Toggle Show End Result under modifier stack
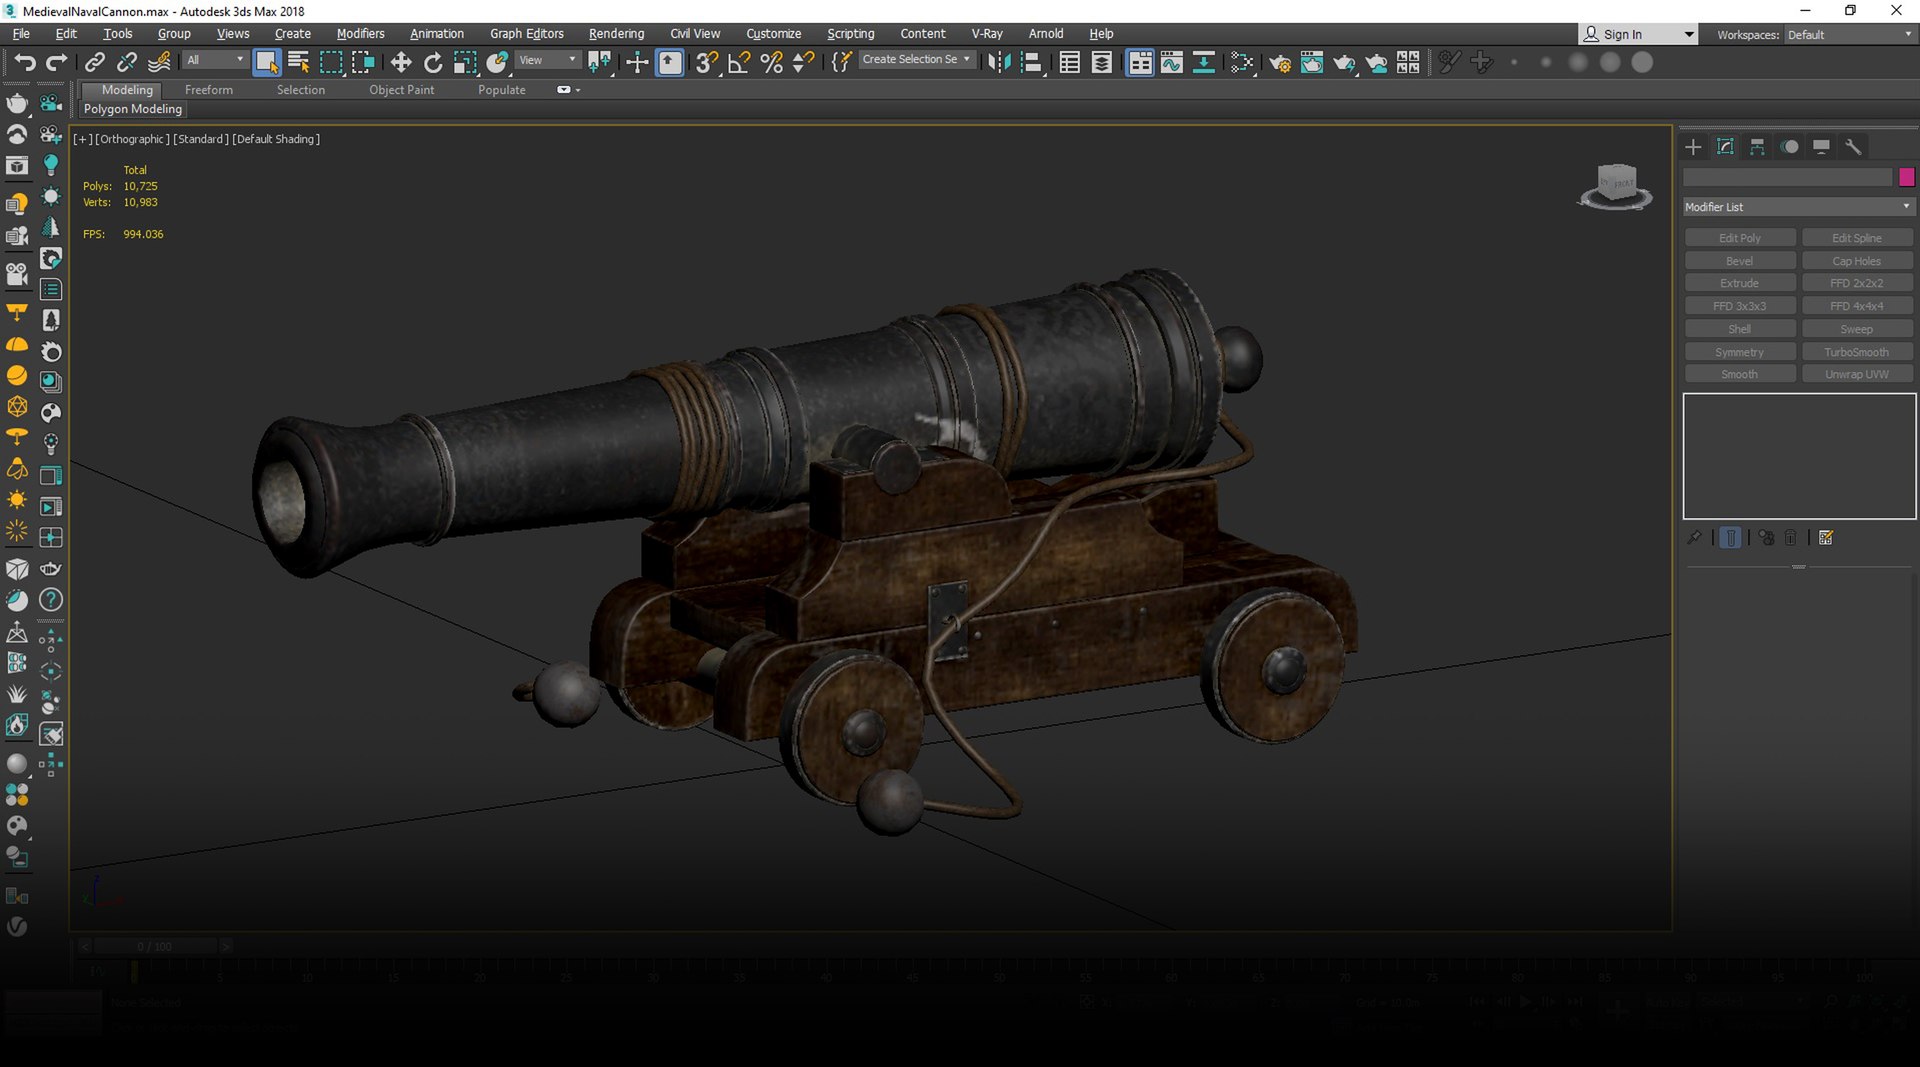The height and width of the screenshot is (1067, 1920). click(x=1731, y=538)
